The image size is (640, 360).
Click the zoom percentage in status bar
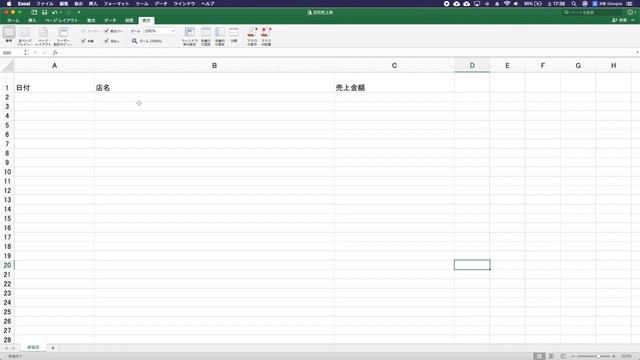[x=626, y=356]
